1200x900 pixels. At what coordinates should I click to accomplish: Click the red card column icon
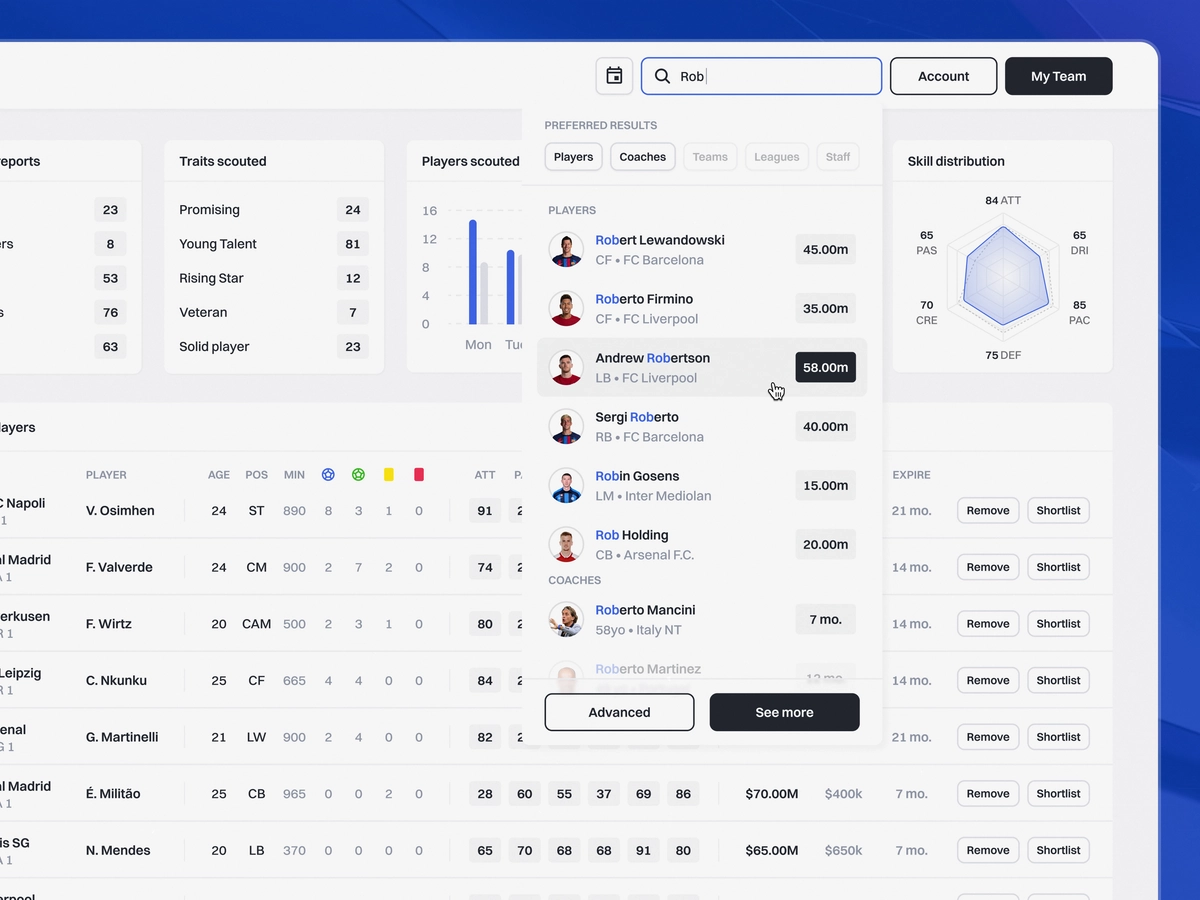419,475
